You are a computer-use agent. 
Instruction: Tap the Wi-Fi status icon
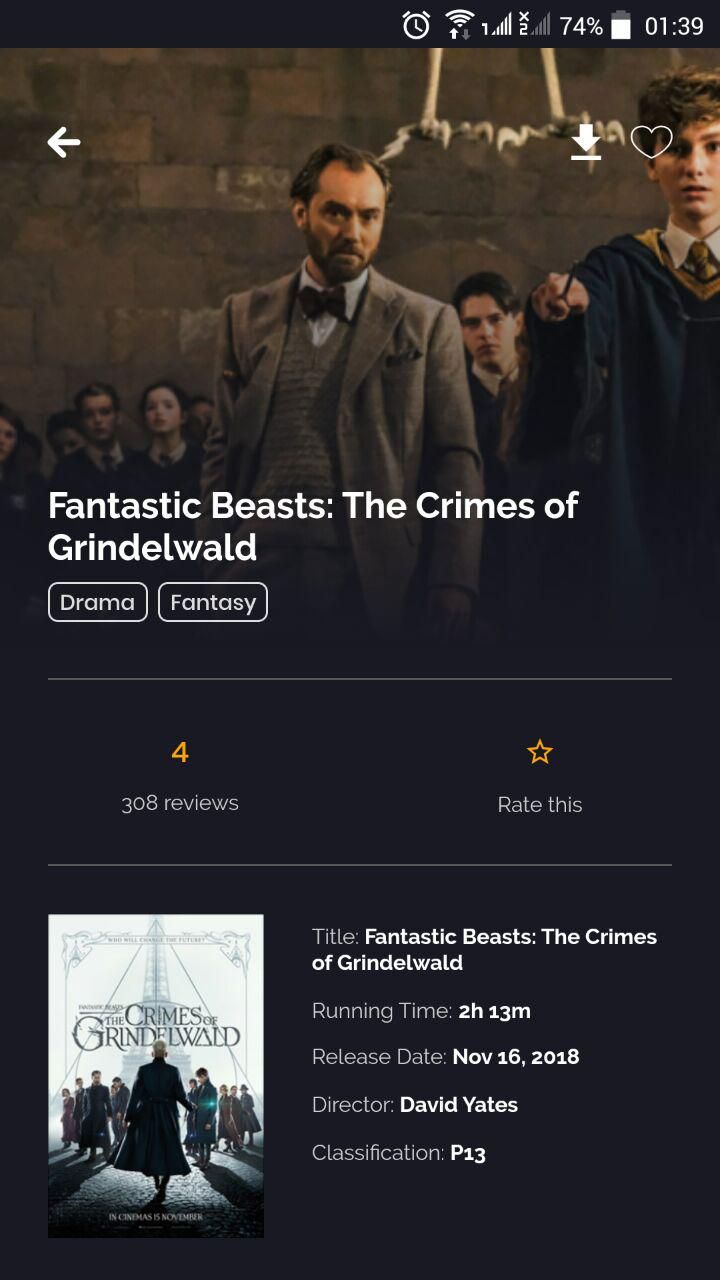459,25
